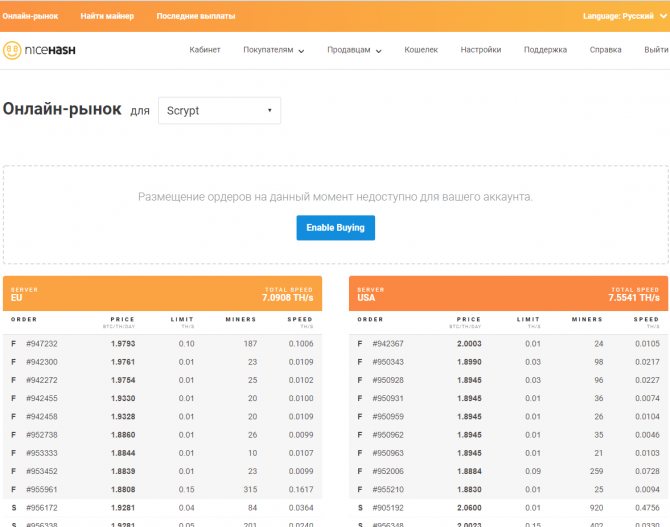The width and height of the screenshot is (670, 527).
Task: Click the USA table SPEED column header
Action: [x=646, y=319]
